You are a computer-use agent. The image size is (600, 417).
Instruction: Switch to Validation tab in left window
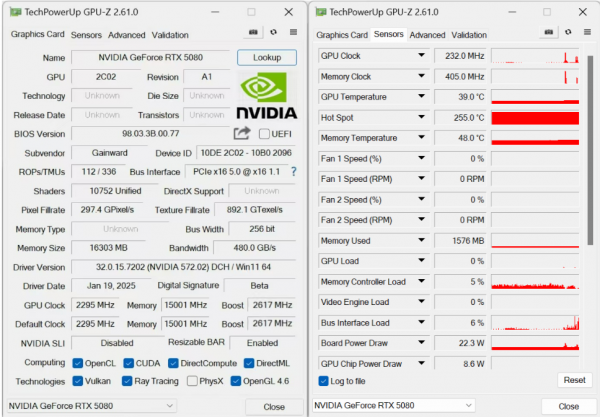click(x=170, y=35)
